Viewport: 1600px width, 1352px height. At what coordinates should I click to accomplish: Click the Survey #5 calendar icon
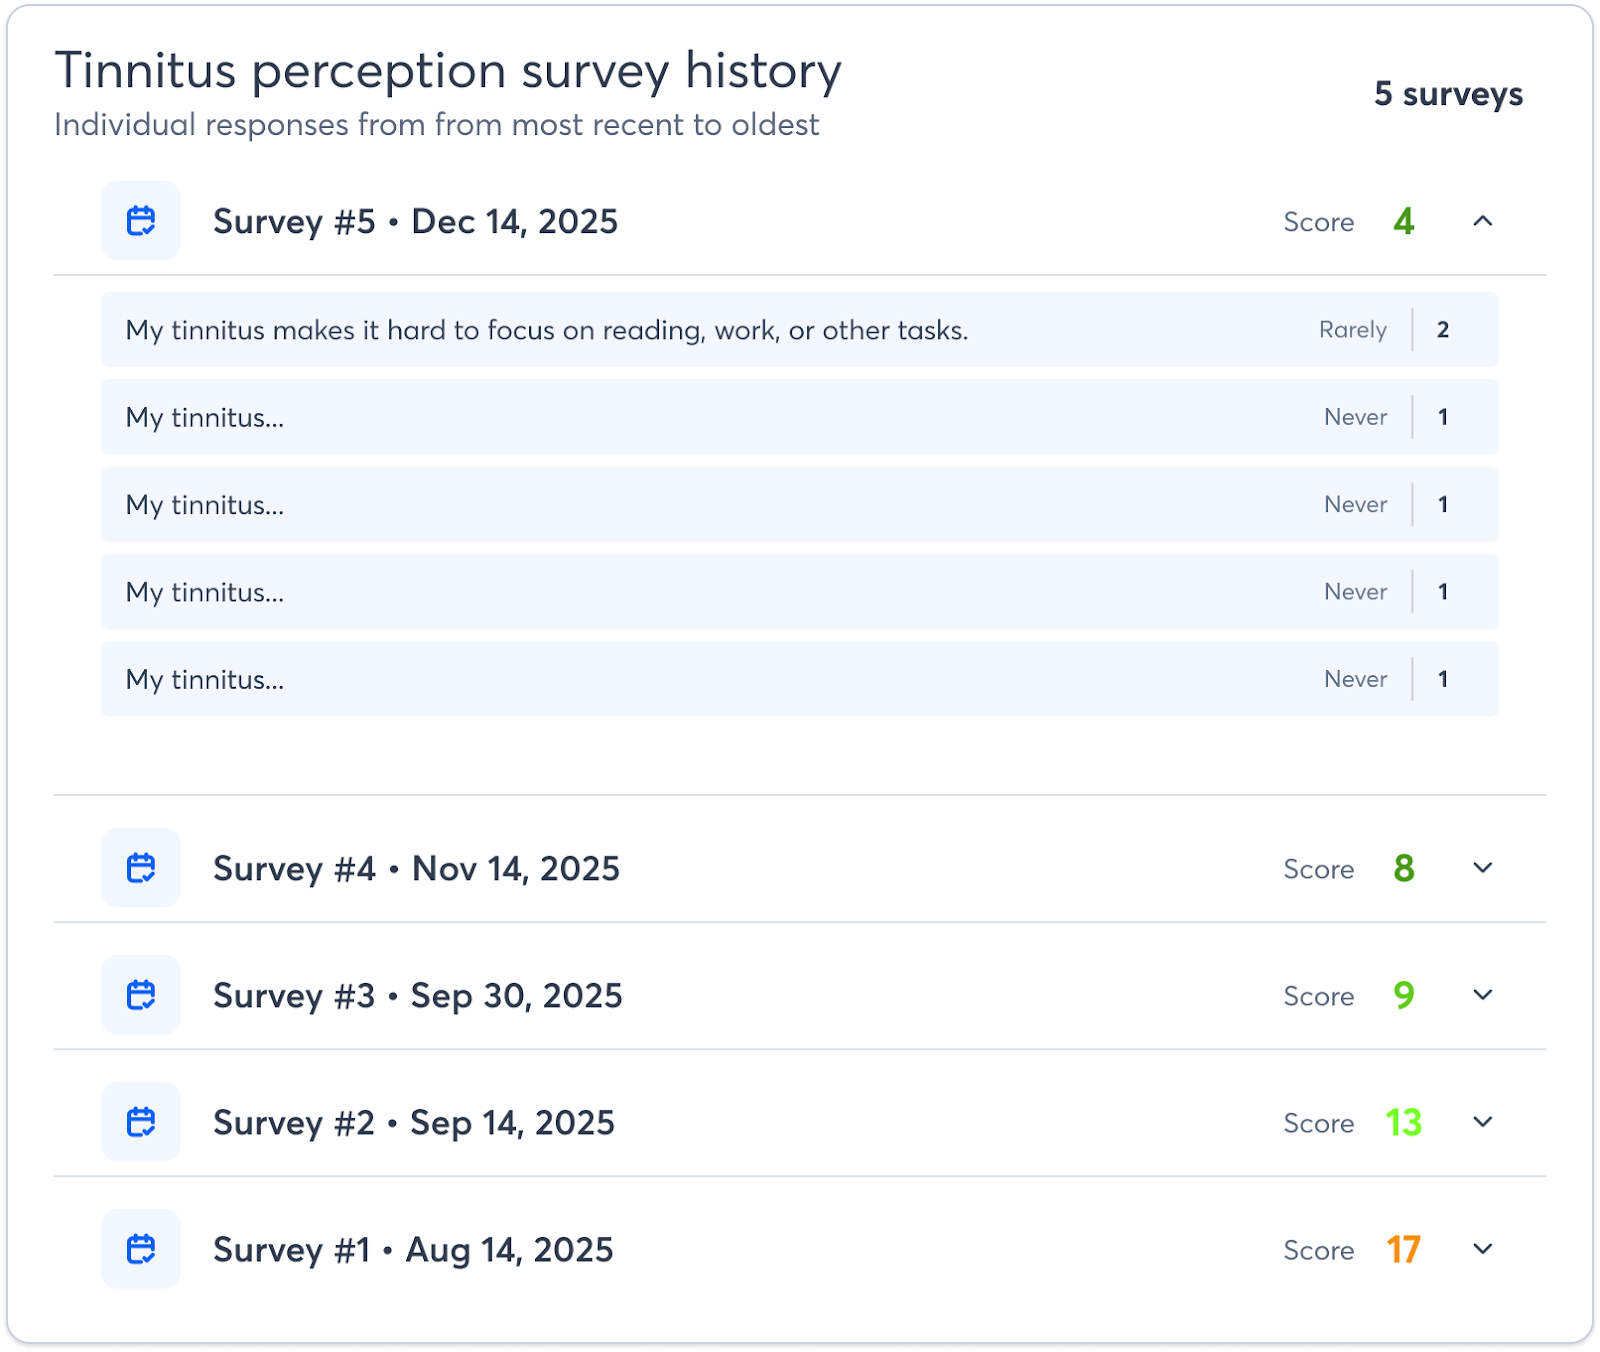[141, 220]
